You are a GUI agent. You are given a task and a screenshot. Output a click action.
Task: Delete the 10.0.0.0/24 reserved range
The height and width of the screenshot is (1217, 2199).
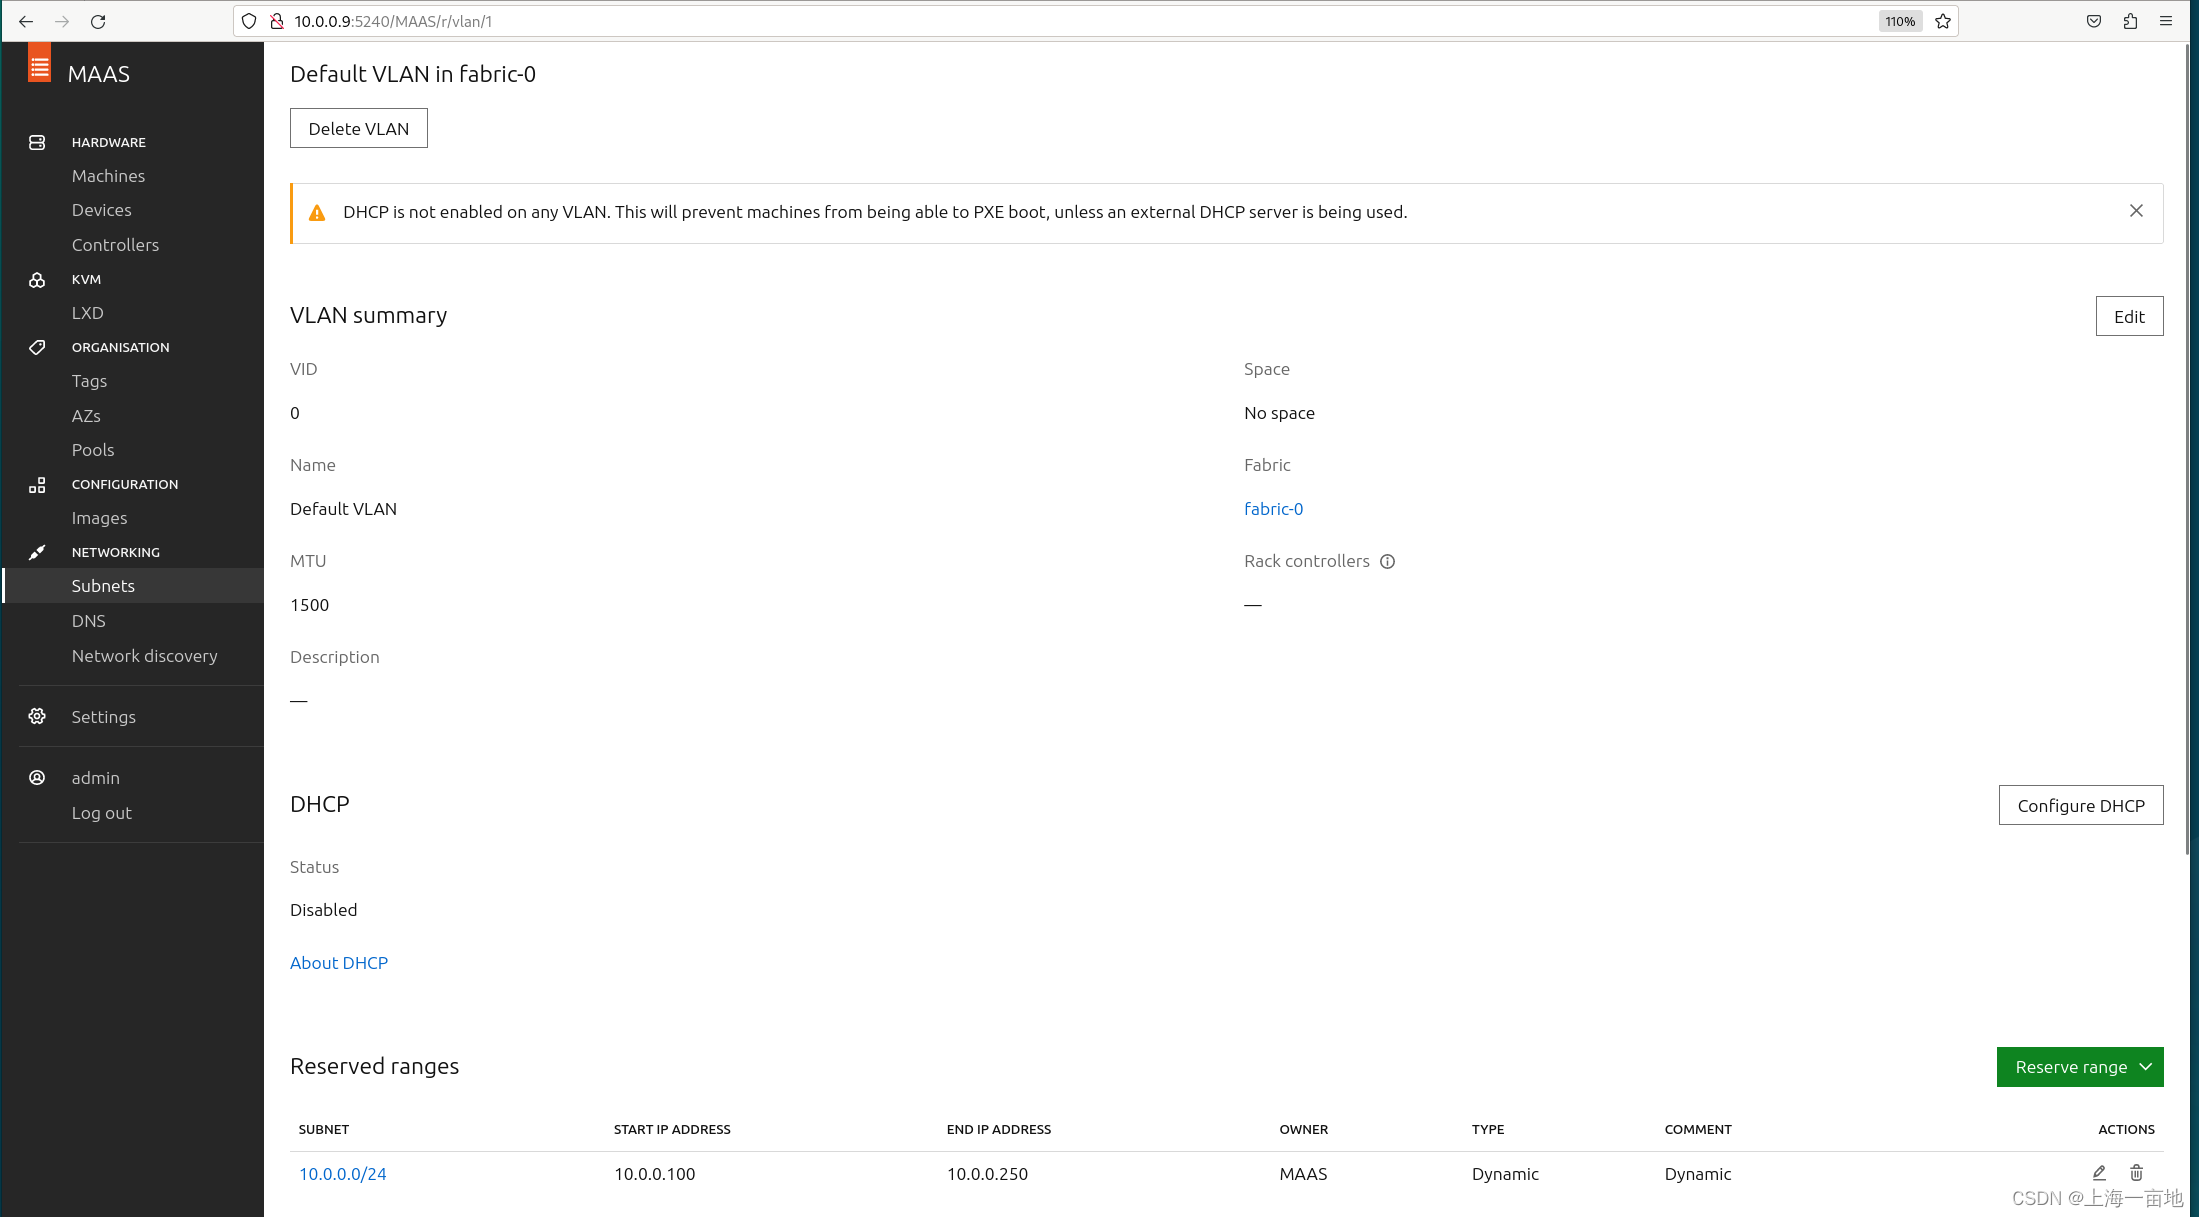(x=2136, y=1172)
